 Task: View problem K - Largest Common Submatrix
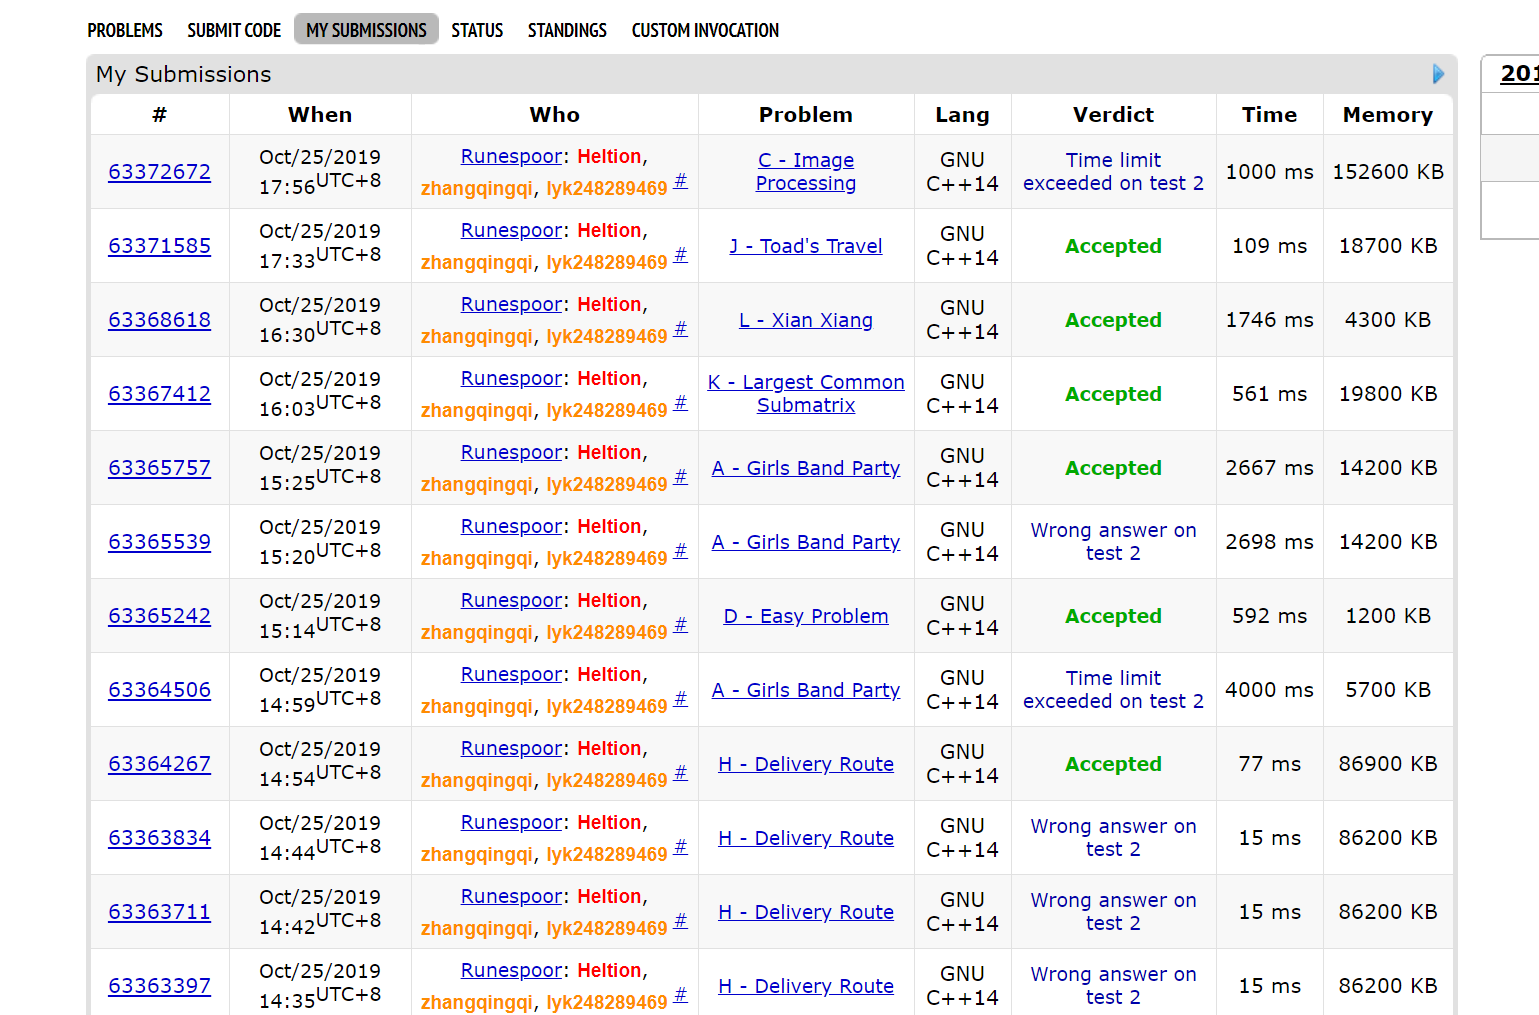pos(806,394)
